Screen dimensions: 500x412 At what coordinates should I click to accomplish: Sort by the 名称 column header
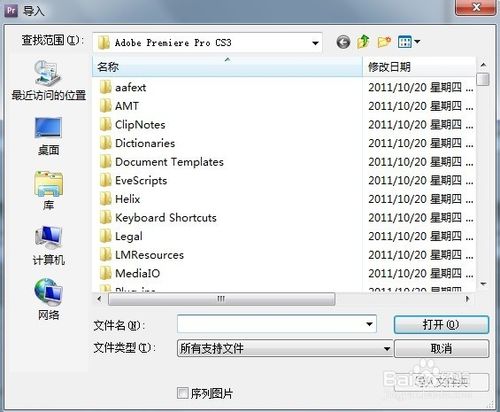point(227,67)
